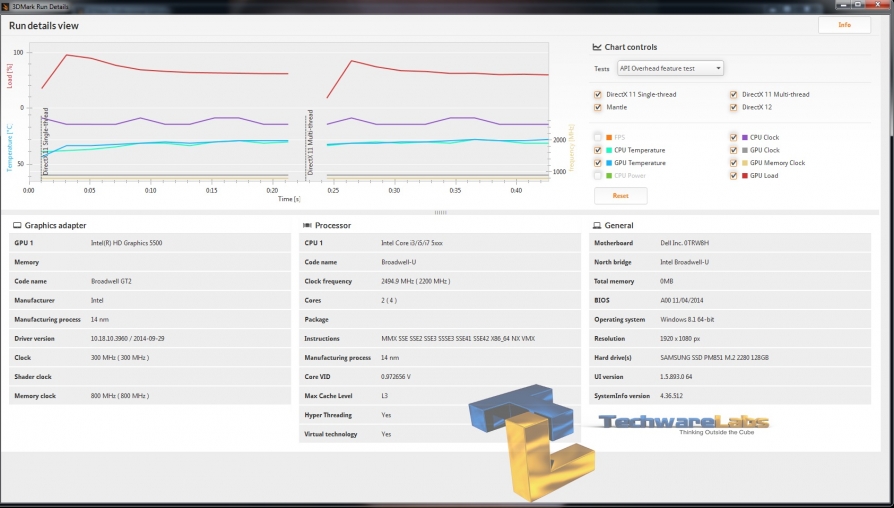Click the blue GPU Temperature color swatch
Image resolution: width=894 pixels, height=508 pixels.
(x=609, y=163)
